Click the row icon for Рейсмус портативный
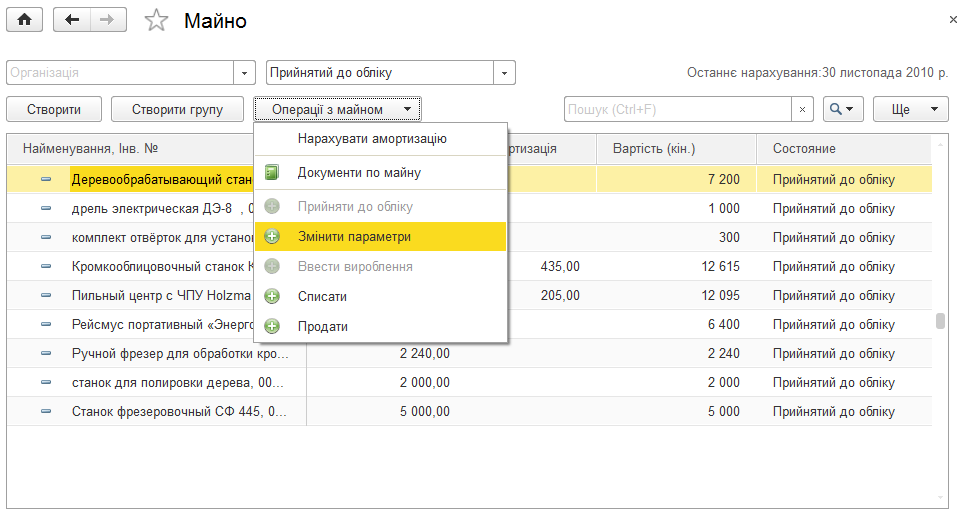The height and width of the screenshot is (512, 961). pos(46,324)
